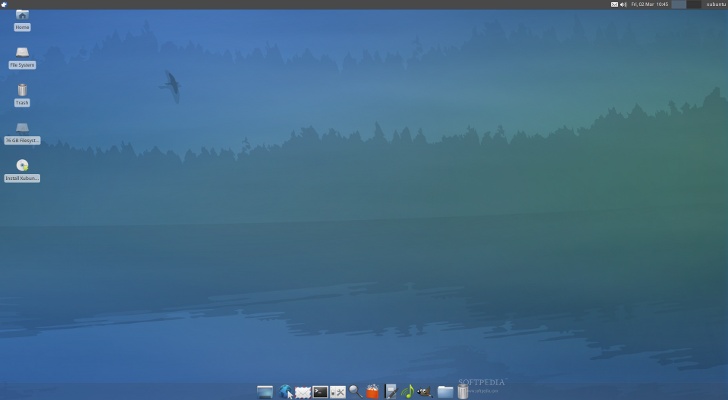Switch to the second workspace in pager
This screenshot has width=728, height=400.
[x=694, y=4]
